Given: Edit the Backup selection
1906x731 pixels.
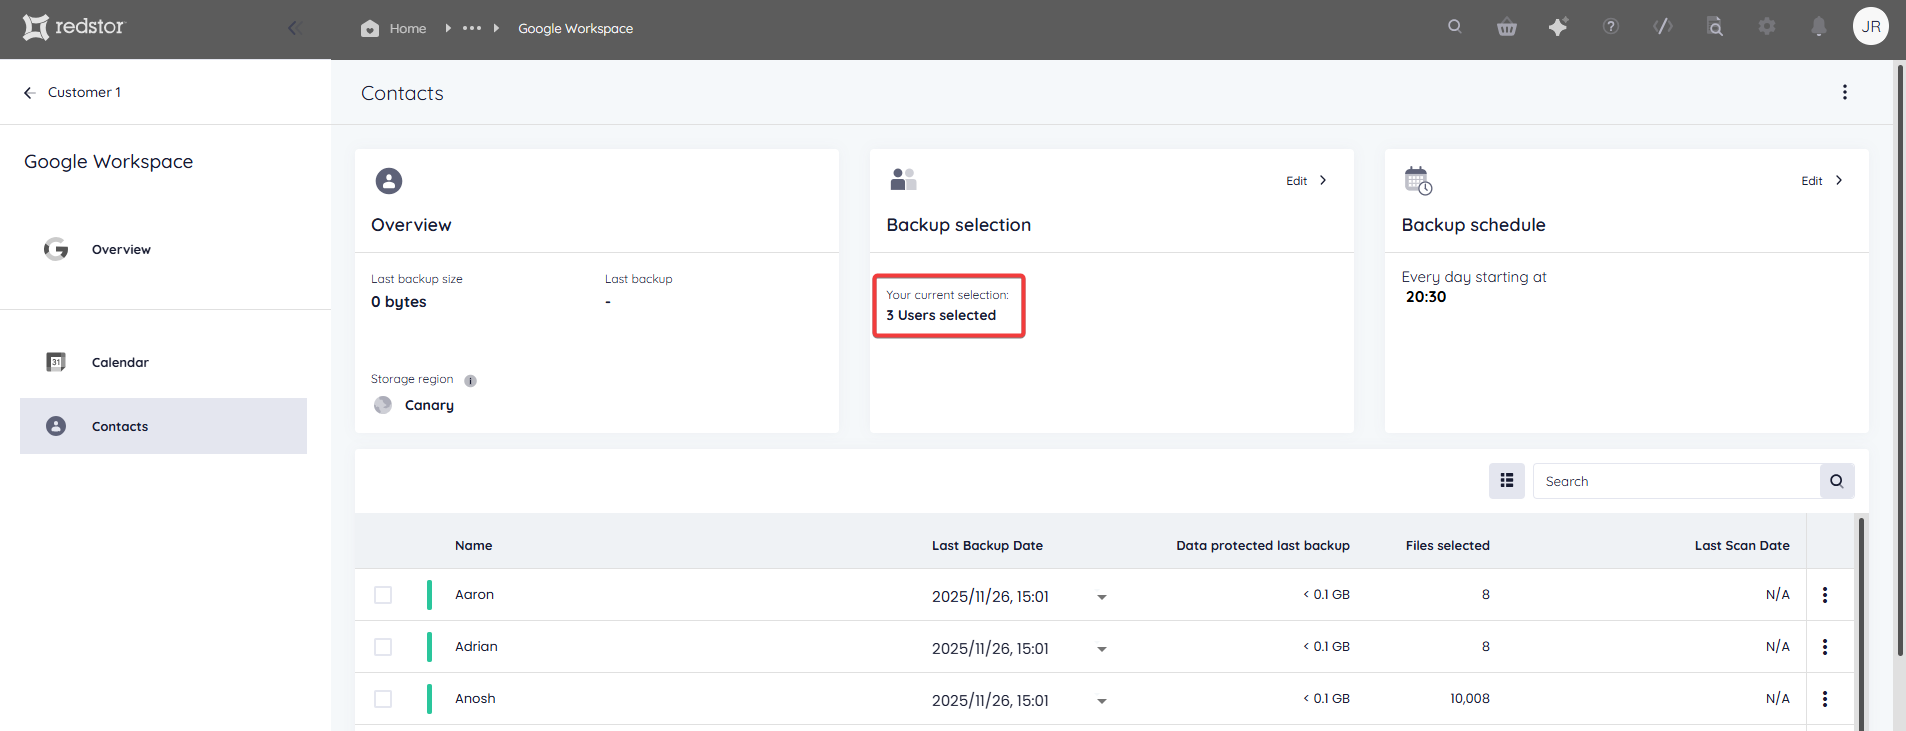Looking at the screenshot, I should coord(1306,181).
